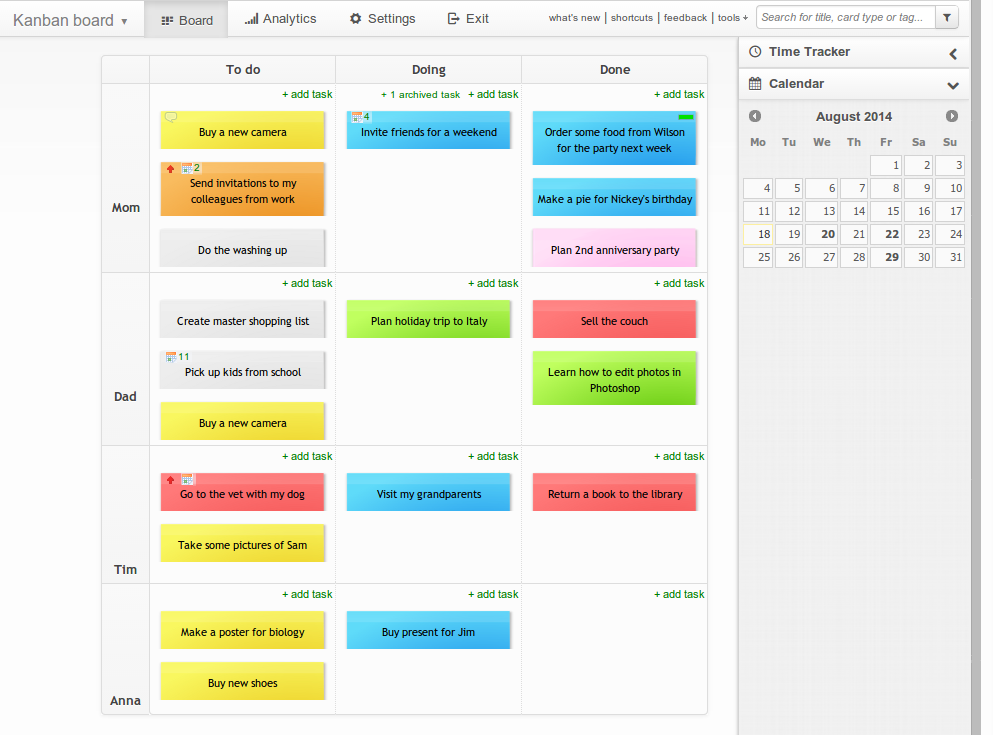Click the "what's new" link
This screenshot has height=735, width=993.
pyautogui.click(x=574, y=17)
